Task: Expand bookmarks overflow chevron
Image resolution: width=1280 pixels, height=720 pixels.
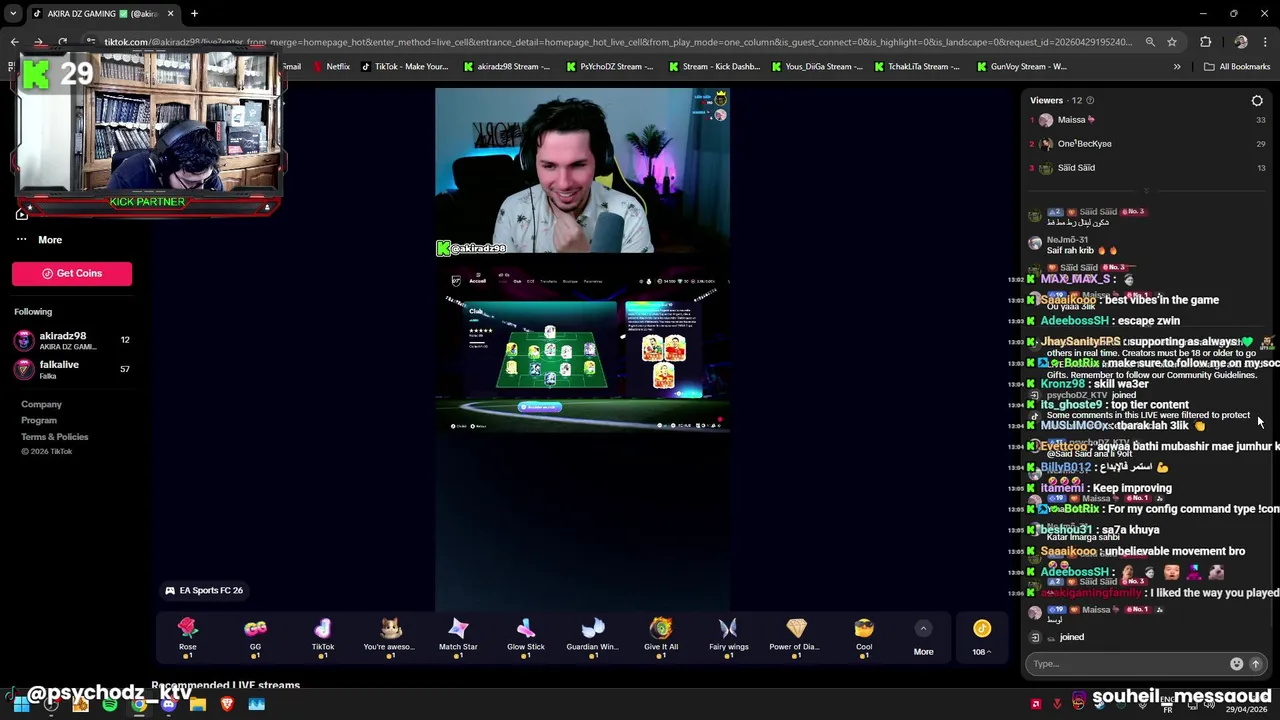Action: (1177, 67)
